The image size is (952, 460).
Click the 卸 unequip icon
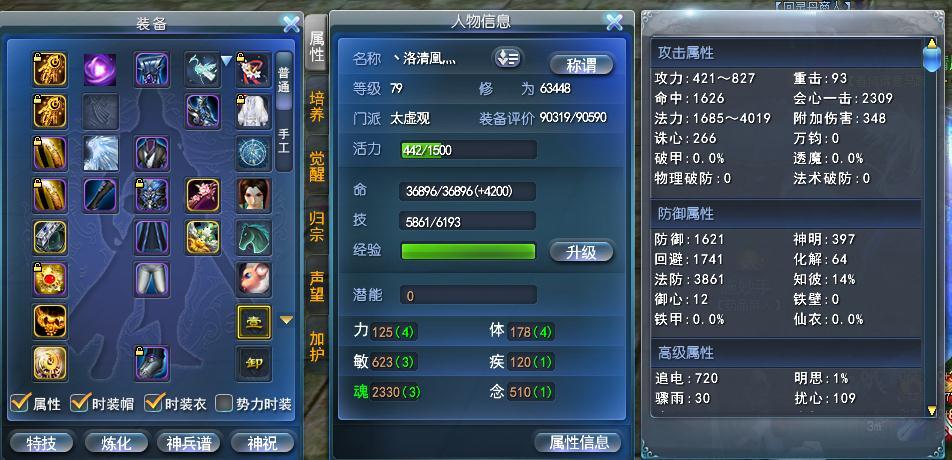tap(253, 364)
